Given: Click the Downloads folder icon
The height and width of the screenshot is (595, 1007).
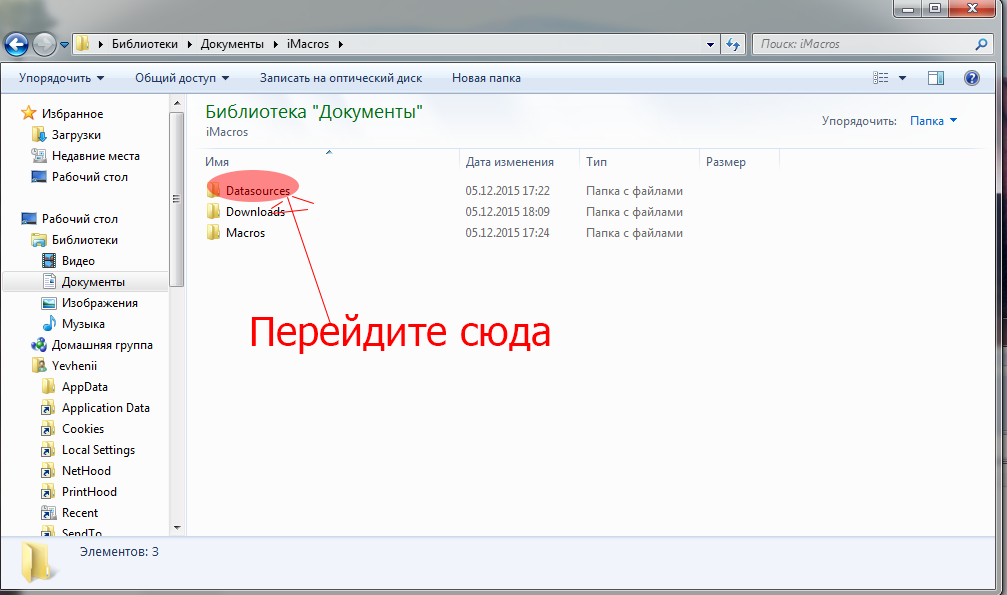Looking at the screenshot, I should pos(213,211).
